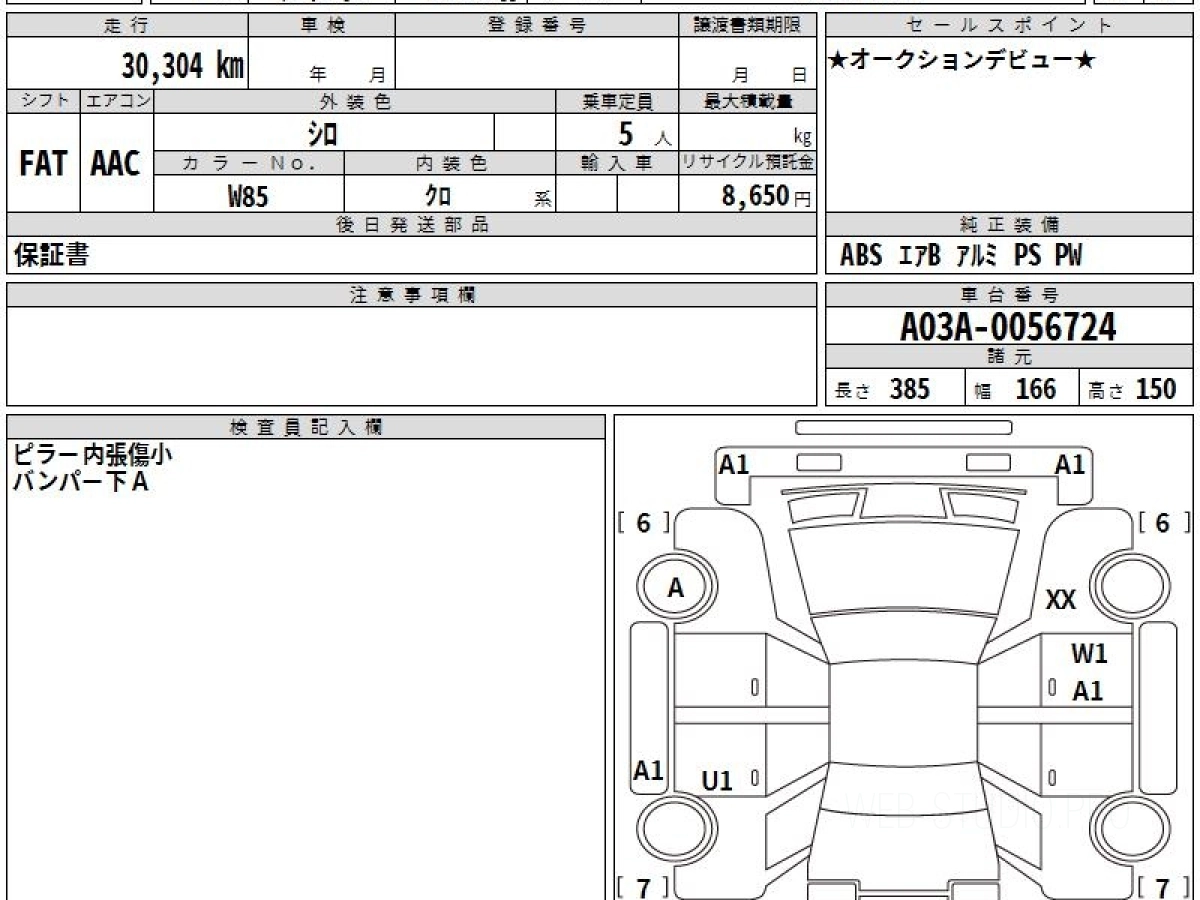The height and width of the screenshot is (900, 1200).
Task: Click the PW equipment label
Action: (x=1069, y=256)
